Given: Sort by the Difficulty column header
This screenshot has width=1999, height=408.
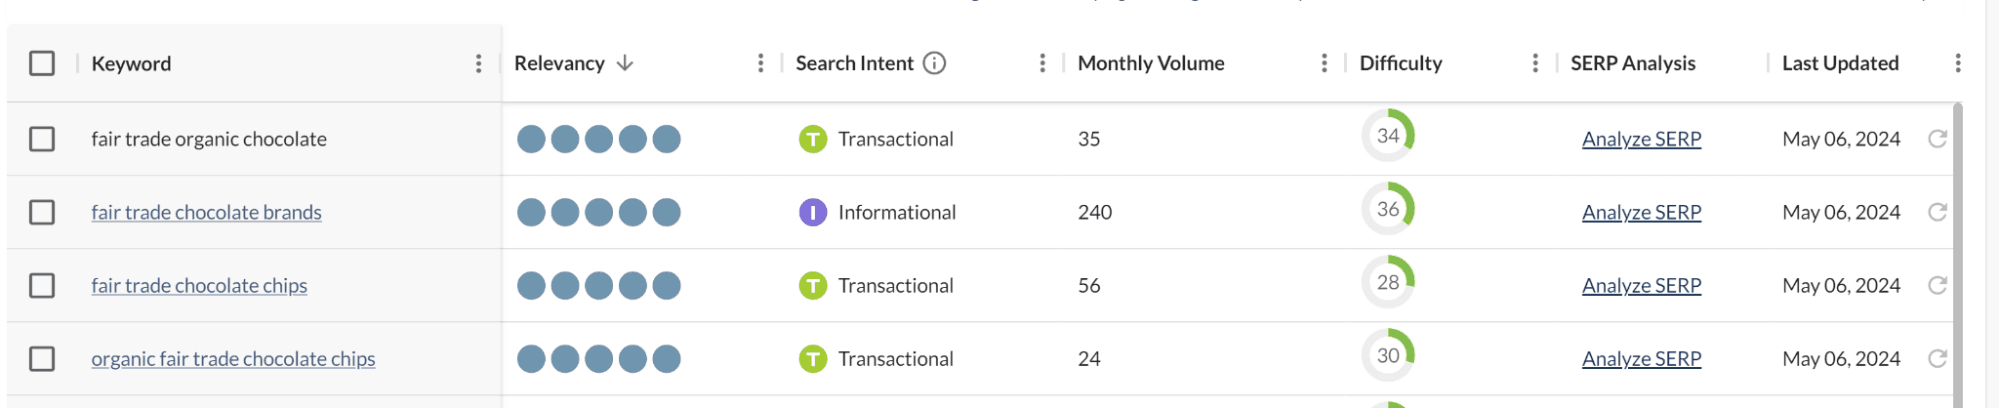Looking at the screenshot, I should [x=1400, y=63].
